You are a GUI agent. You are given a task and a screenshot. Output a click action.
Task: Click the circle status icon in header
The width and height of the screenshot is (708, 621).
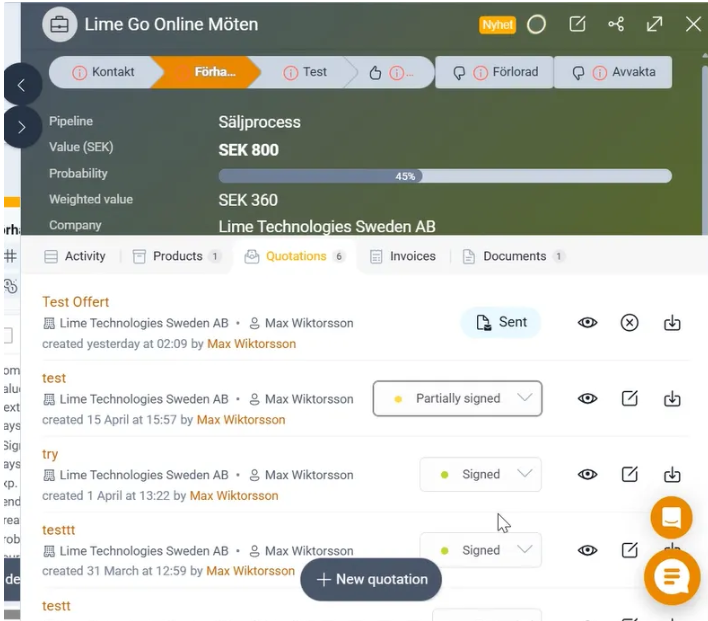point(536,24)
